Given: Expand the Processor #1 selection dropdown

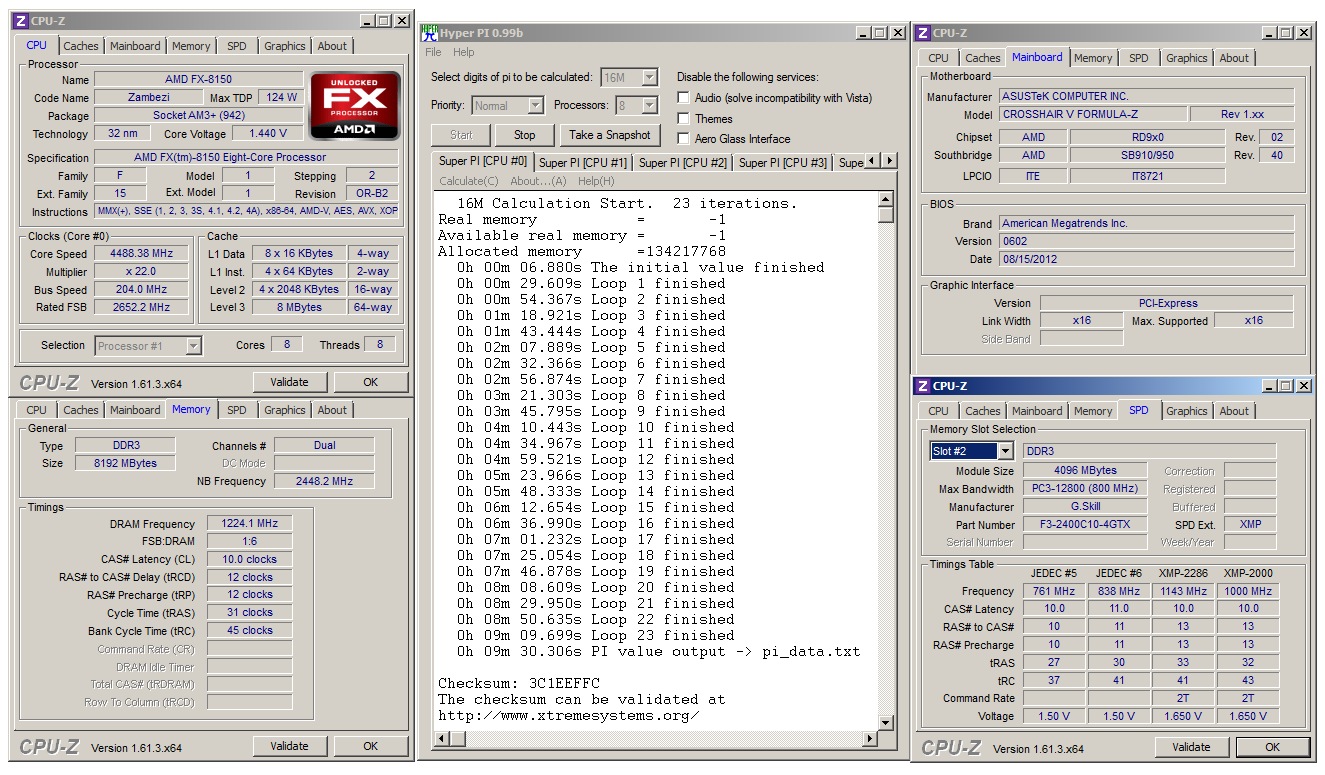Looking at the screenshot, I should coord(193,346).
